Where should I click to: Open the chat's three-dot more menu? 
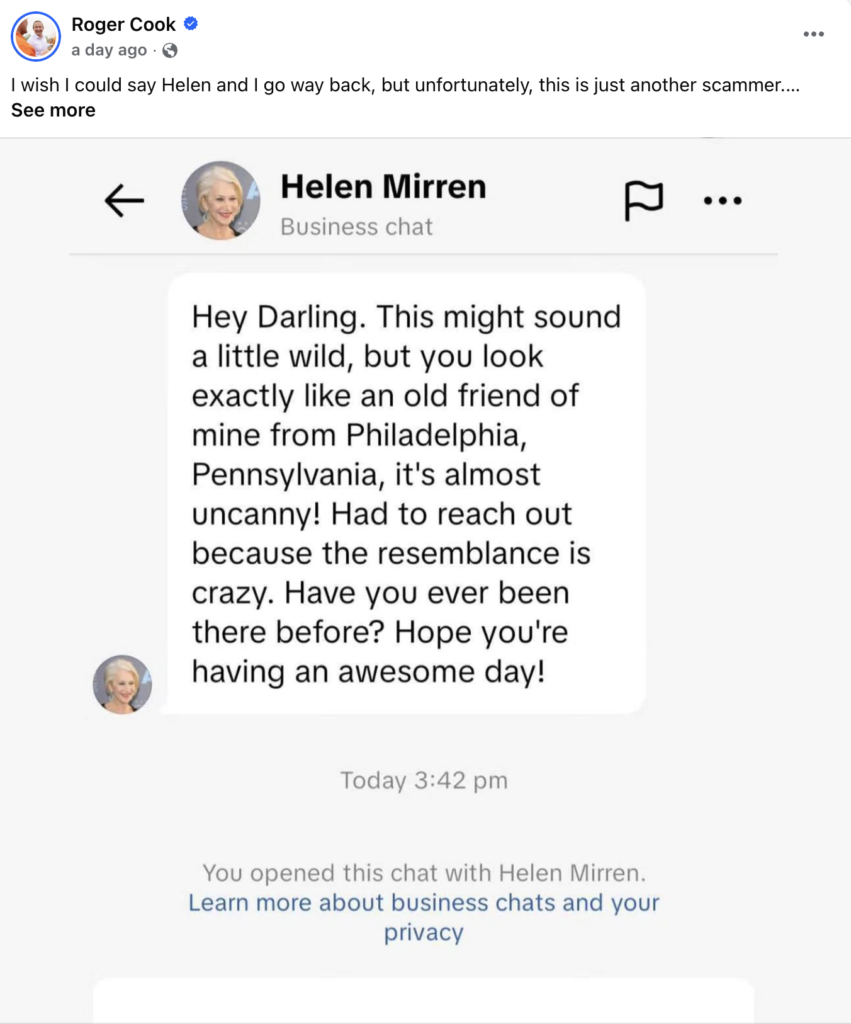(x=723, y=201)
